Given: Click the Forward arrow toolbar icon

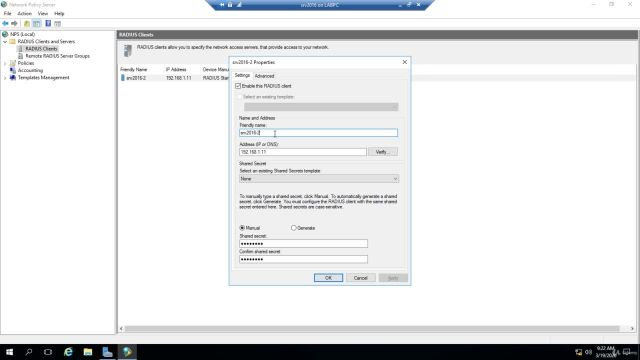Looking at the screenshot, I should pos(15,24).
